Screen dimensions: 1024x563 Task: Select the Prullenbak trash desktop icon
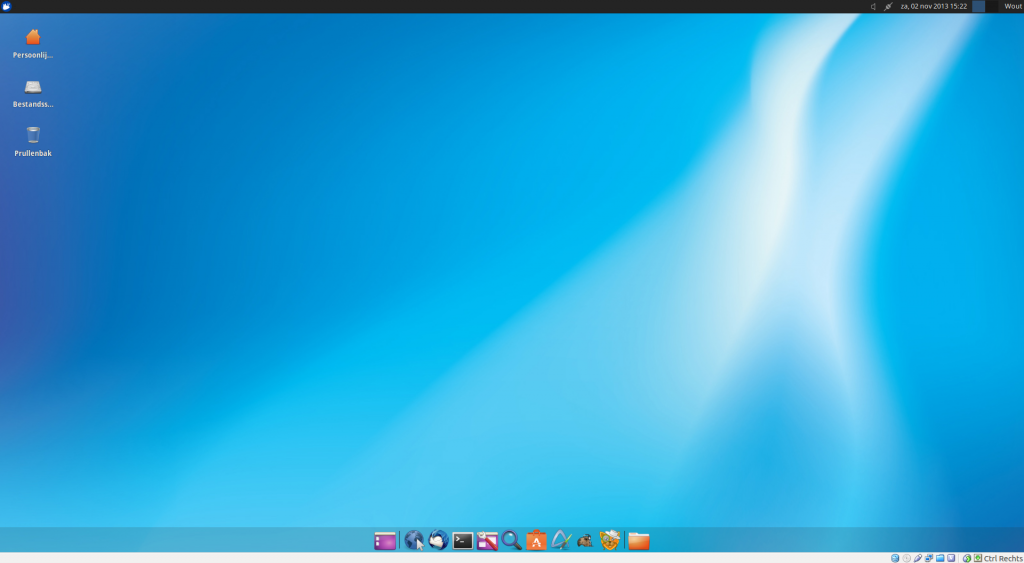click(x=33, y=135)
